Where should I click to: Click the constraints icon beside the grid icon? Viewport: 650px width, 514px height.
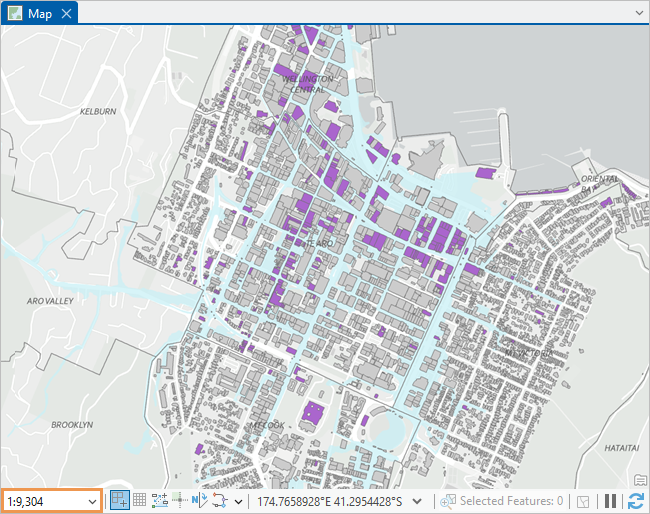point(159,500)
